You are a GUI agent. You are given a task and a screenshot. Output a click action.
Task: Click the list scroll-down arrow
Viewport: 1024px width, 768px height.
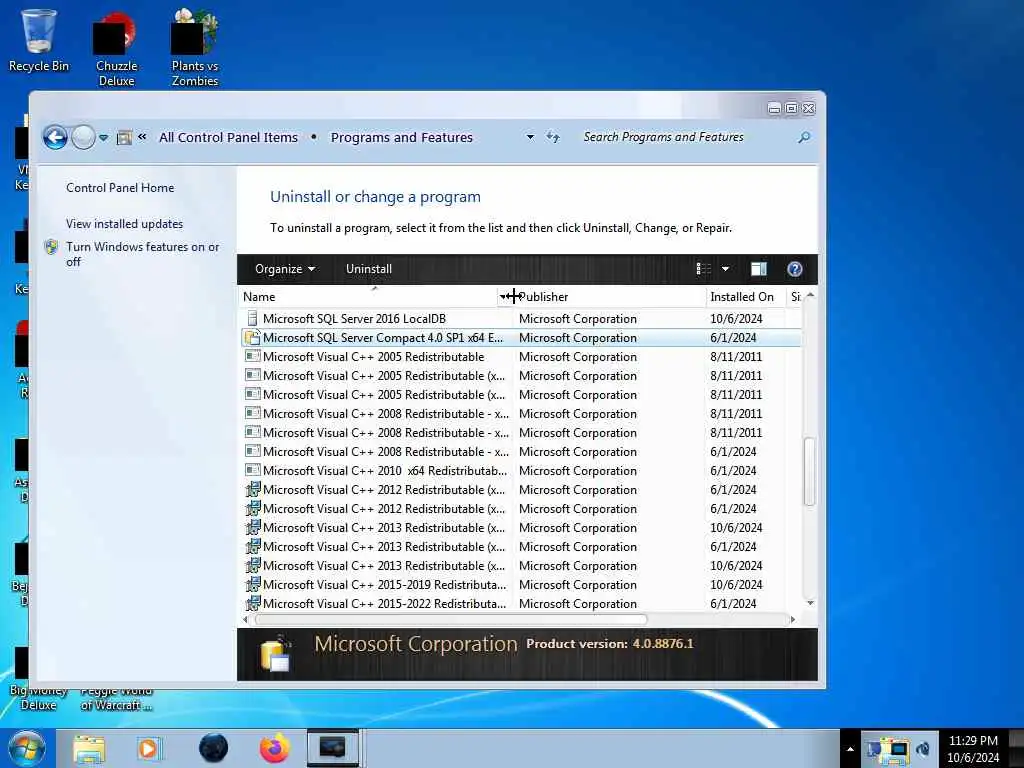(x=810, y=603)
